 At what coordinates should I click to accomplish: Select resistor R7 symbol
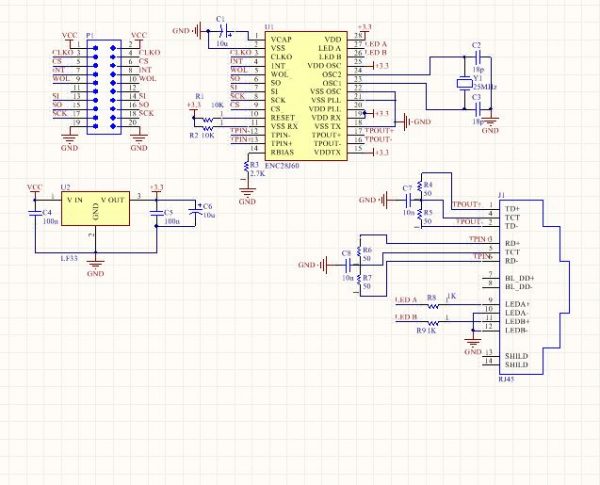point(359,279)
